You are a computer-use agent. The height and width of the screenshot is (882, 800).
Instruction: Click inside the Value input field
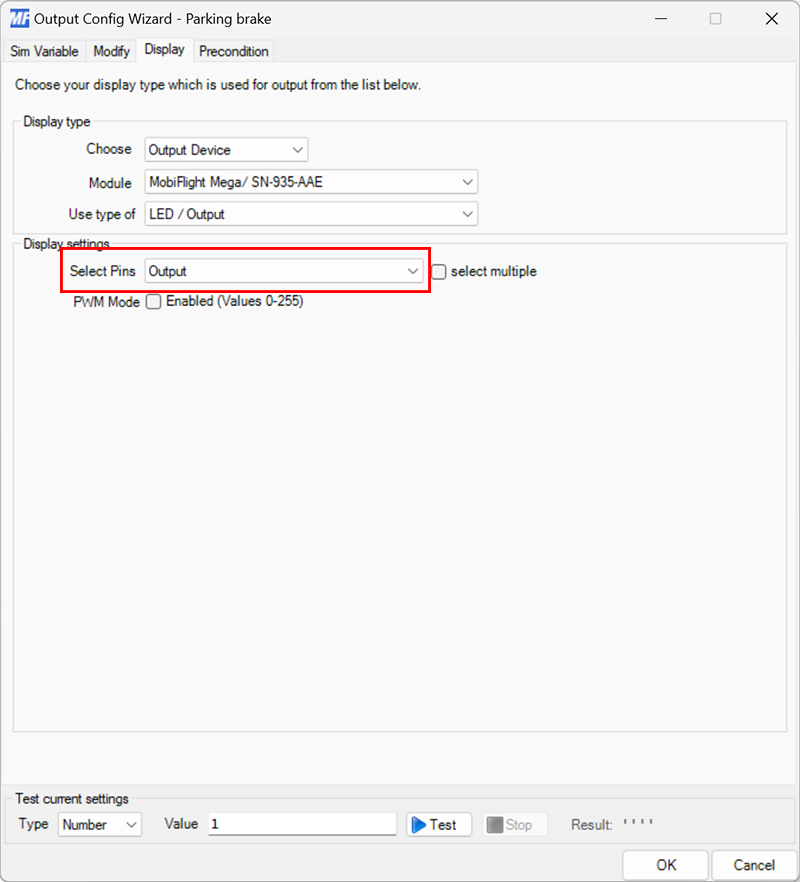click(300, 824)
